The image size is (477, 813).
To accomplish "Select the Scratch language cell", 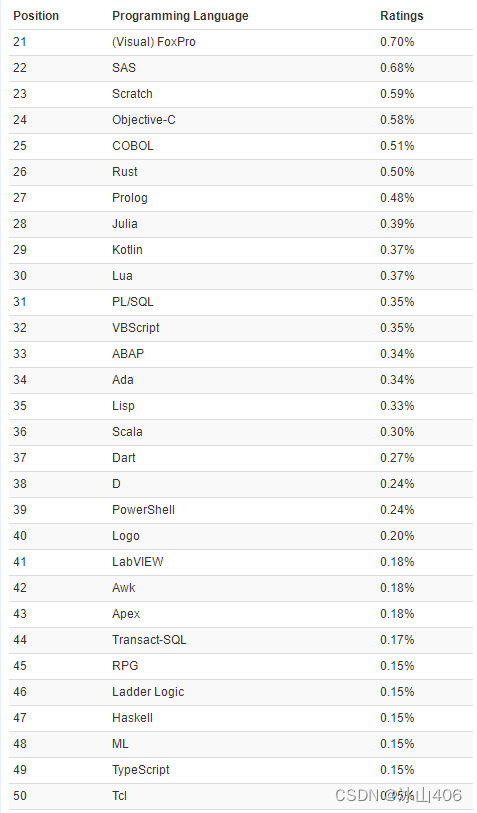I will [132, 94].
